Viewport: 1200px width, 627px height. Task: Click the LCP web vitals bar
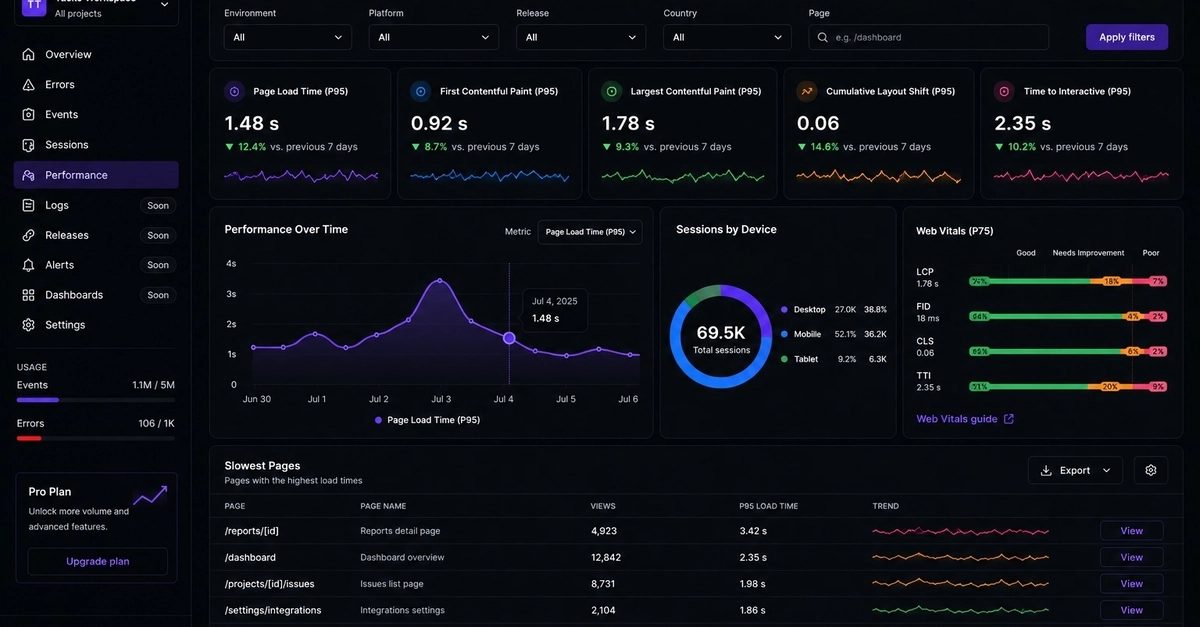pos(1068,282)
